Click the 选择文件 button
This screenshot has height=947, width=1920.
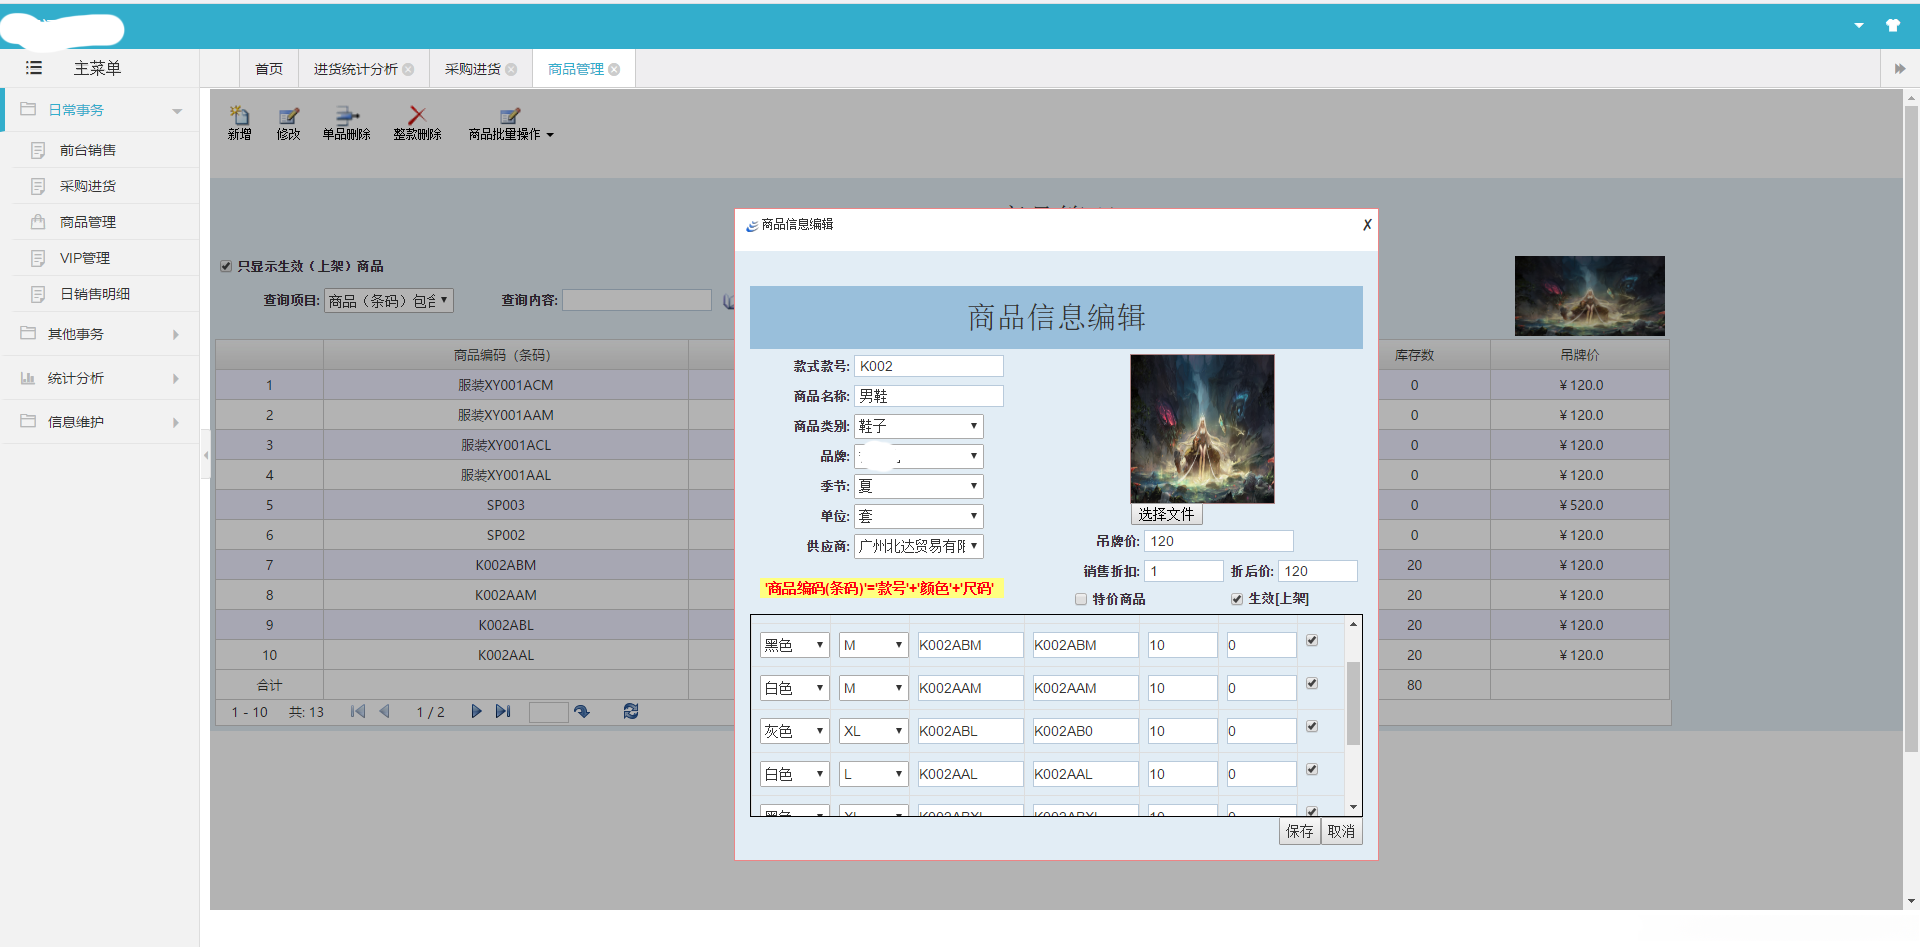[x=1166, y=514]
